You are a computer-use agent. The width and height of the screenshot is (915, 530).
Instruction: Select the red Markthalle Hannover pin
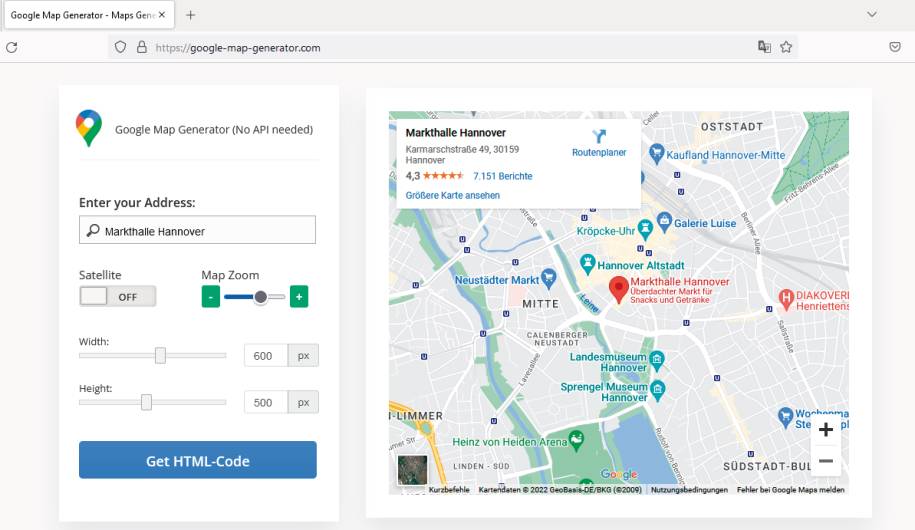[x=619, y=289]
